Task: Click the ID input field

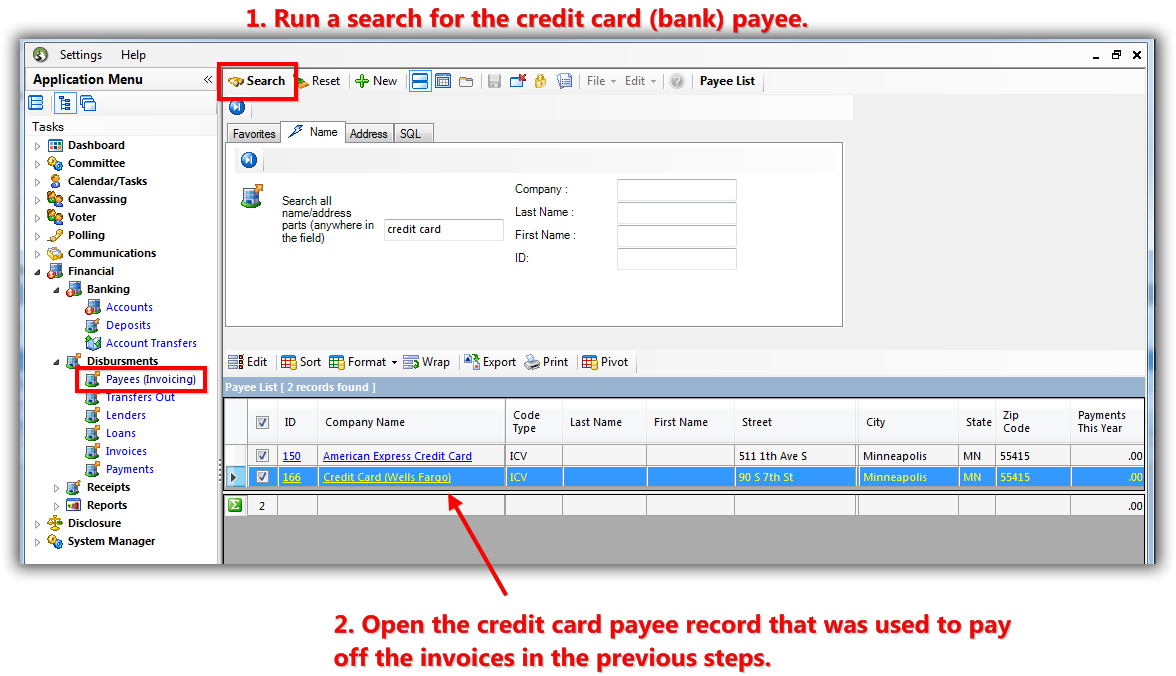Action: pyautogui.click(x=676, y=259)
